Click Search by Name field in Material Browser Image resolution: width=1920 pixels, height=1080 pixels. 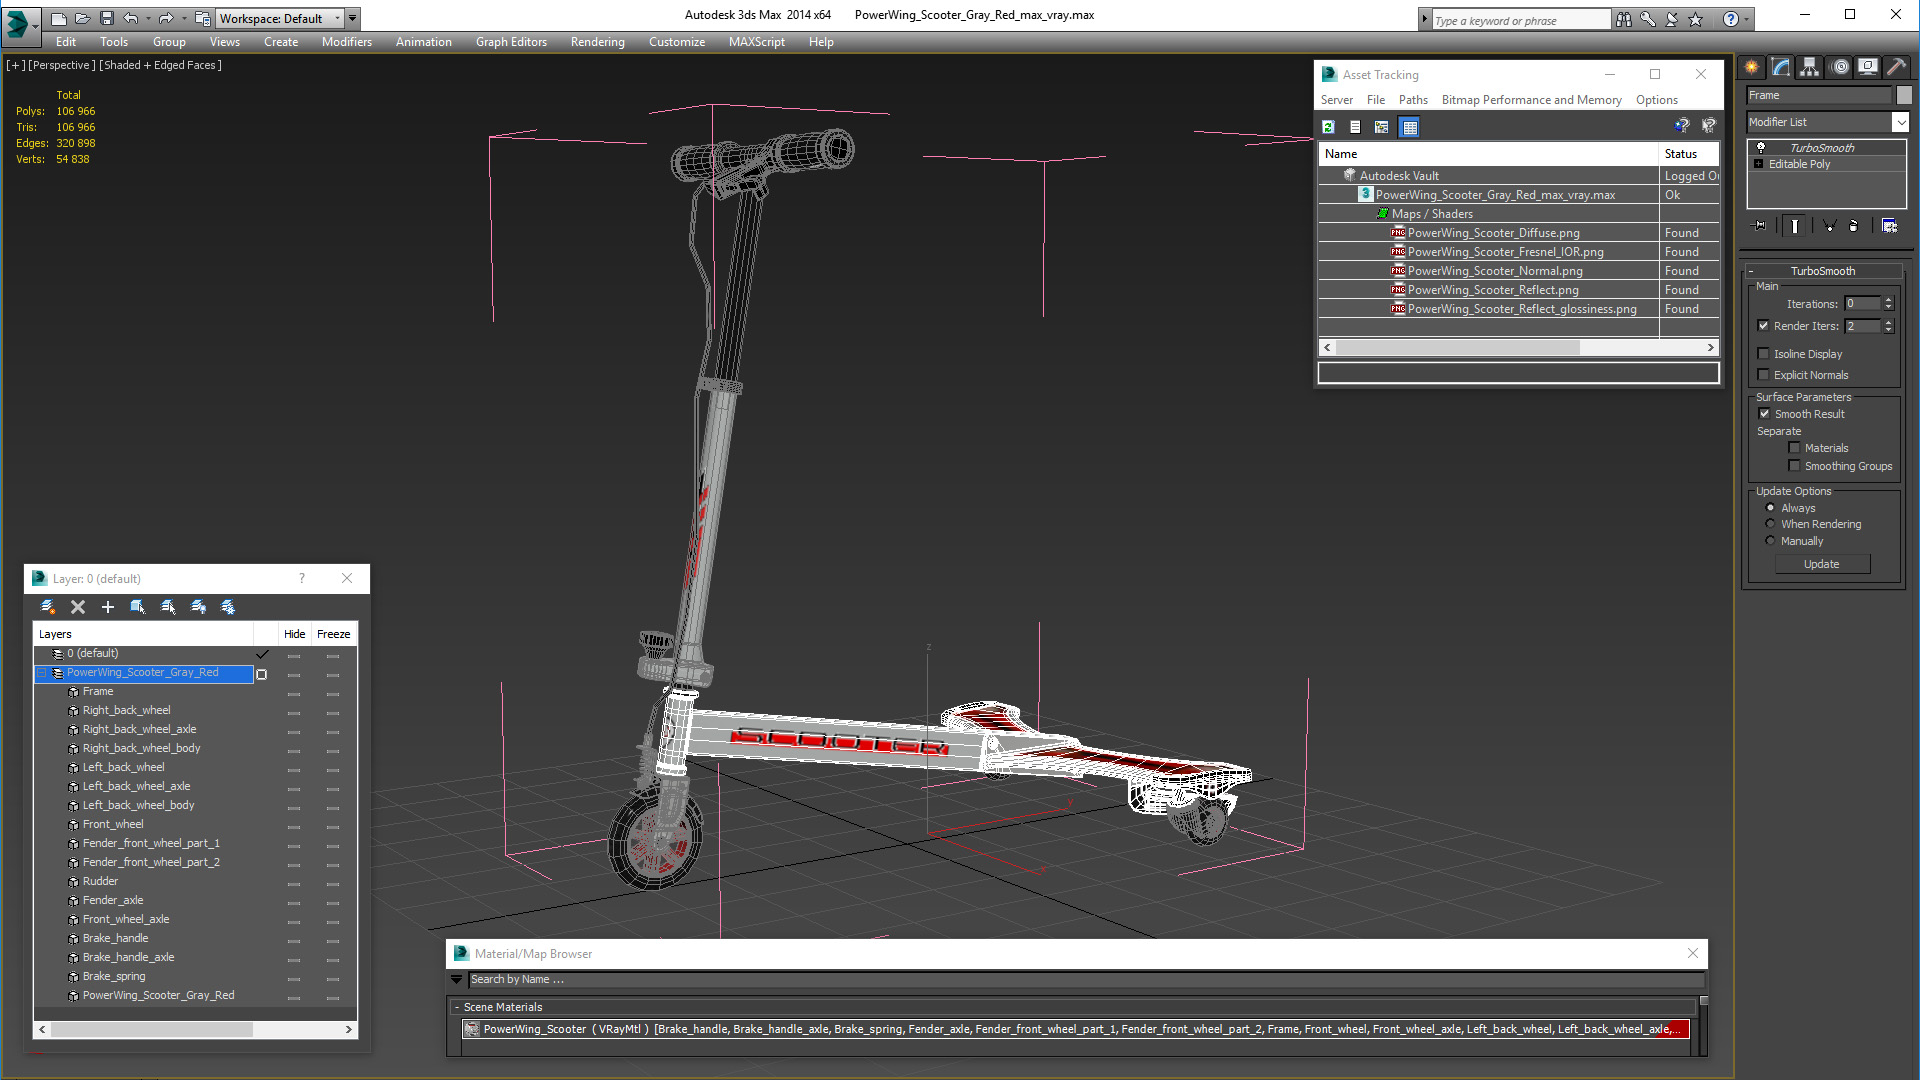1086,980
